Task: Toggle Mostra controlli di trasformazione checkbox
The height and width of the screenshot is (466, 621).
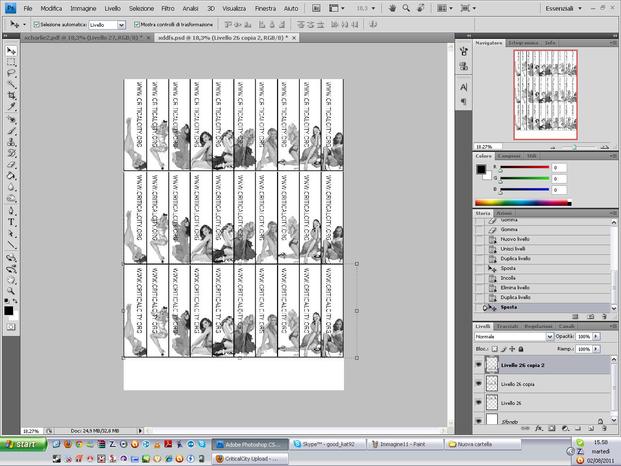Action: point(137,25)
